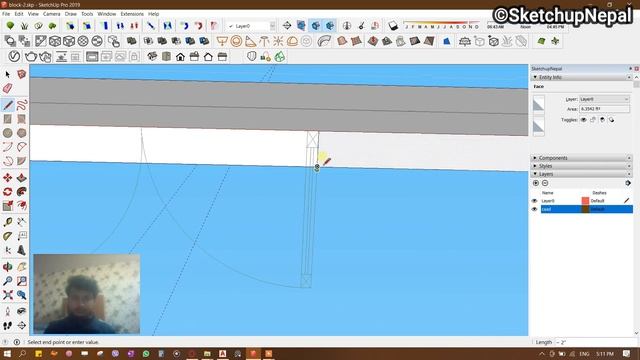640x360 pixels.
Task: Select the Scale tool
Action: pos(7,206)
